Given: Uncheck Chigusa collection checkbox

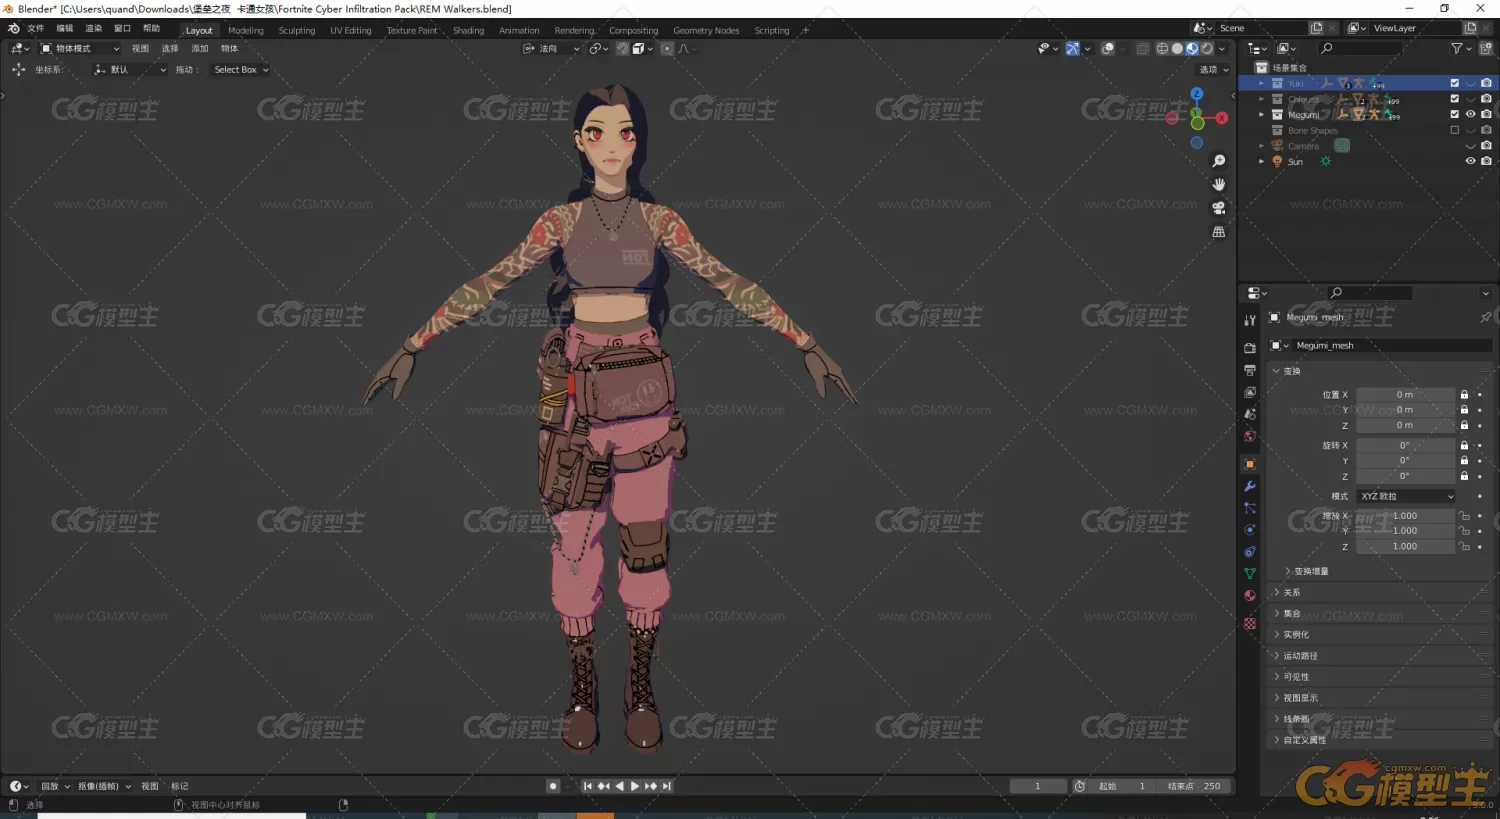Looking at the screenshot, I should point(1455,99).
